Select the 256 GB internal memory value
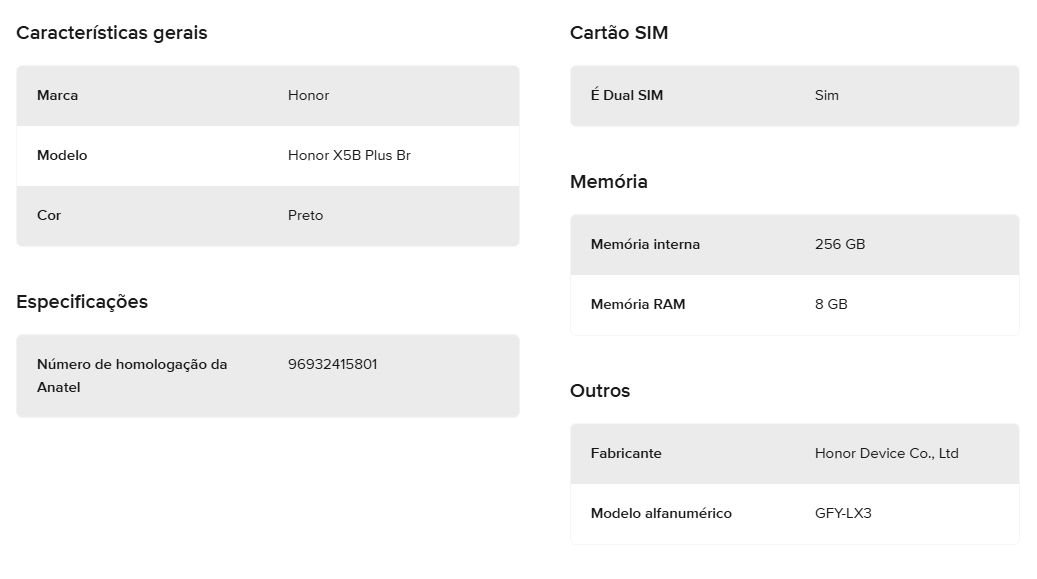Image resolution: width=1037 pixels, height=579 pixels. click(840, 244)
